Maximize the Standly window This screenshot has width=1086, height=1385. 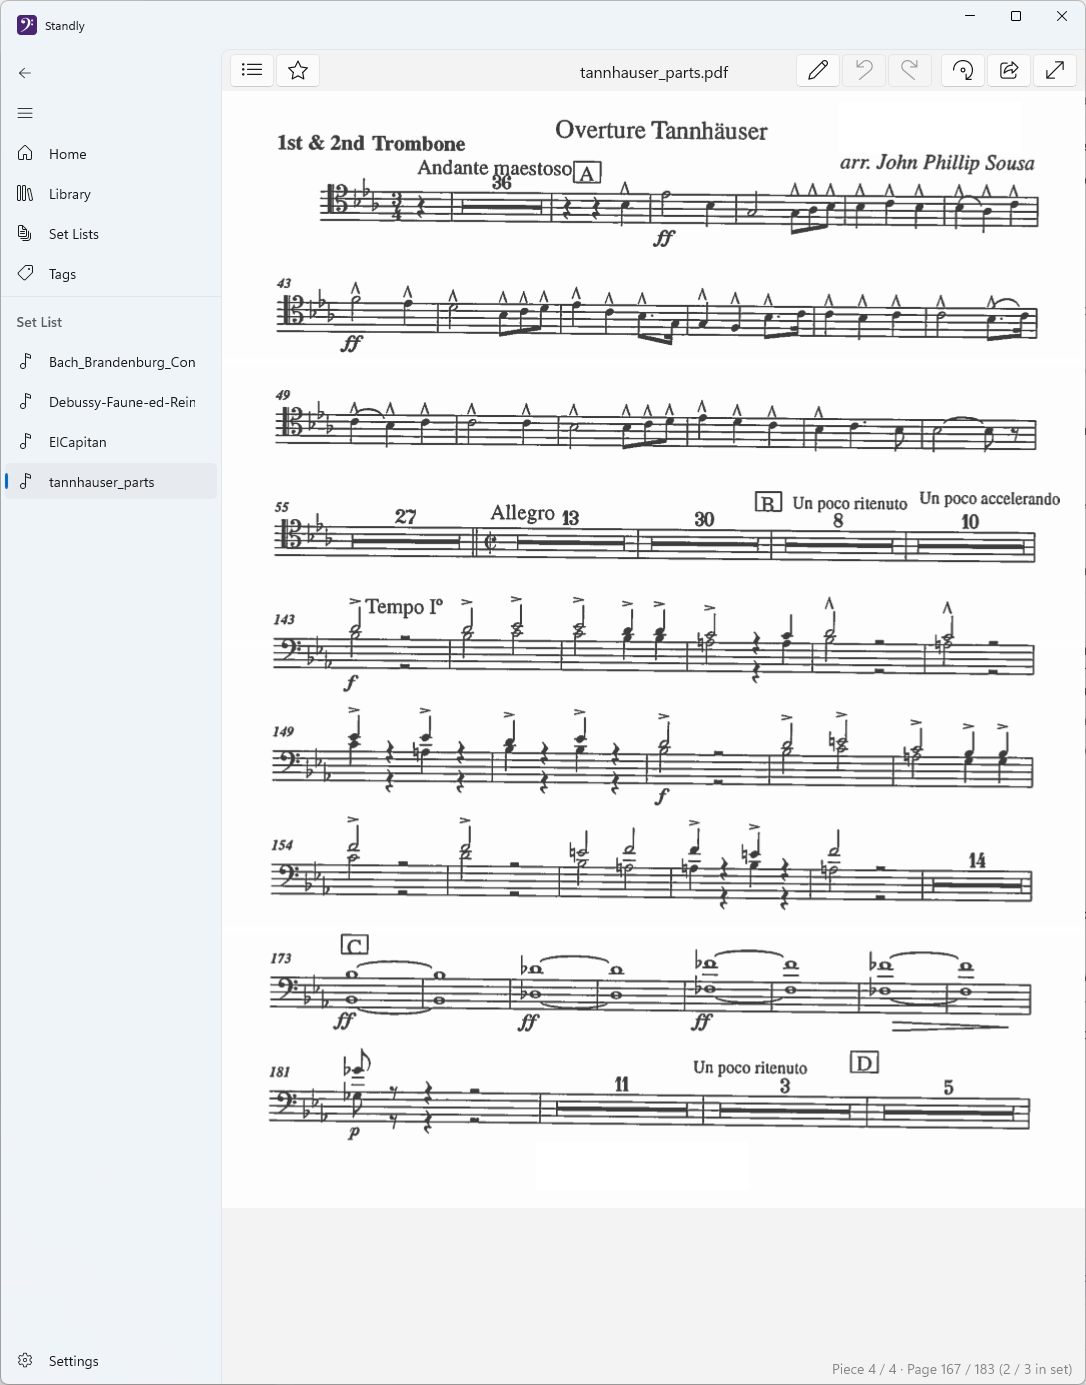pyautogui.click(x=1016, y=16)
